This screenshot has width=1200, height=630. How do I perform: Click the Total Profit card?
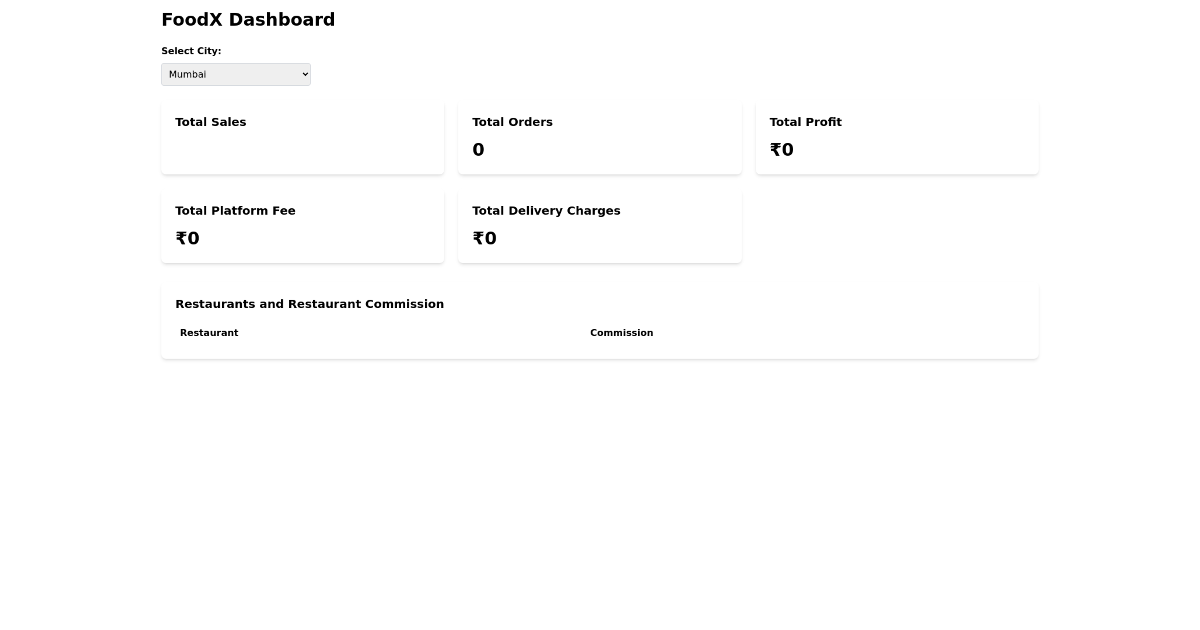click(897, 137)
